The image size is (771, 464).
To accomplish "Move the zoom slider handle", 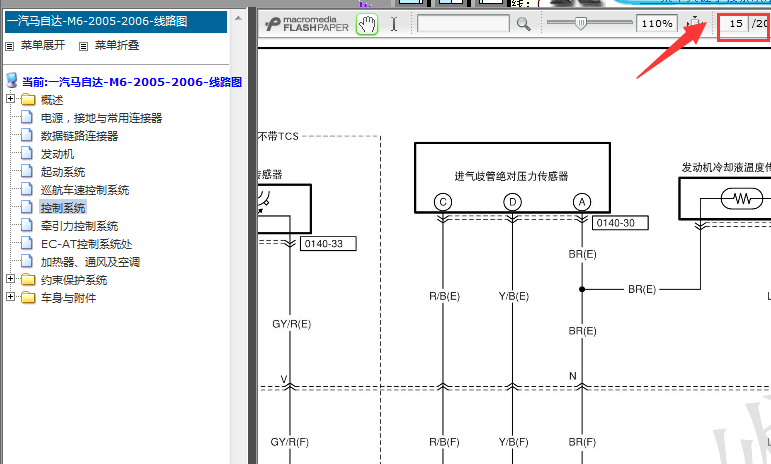I will click(x=581, y=23).
